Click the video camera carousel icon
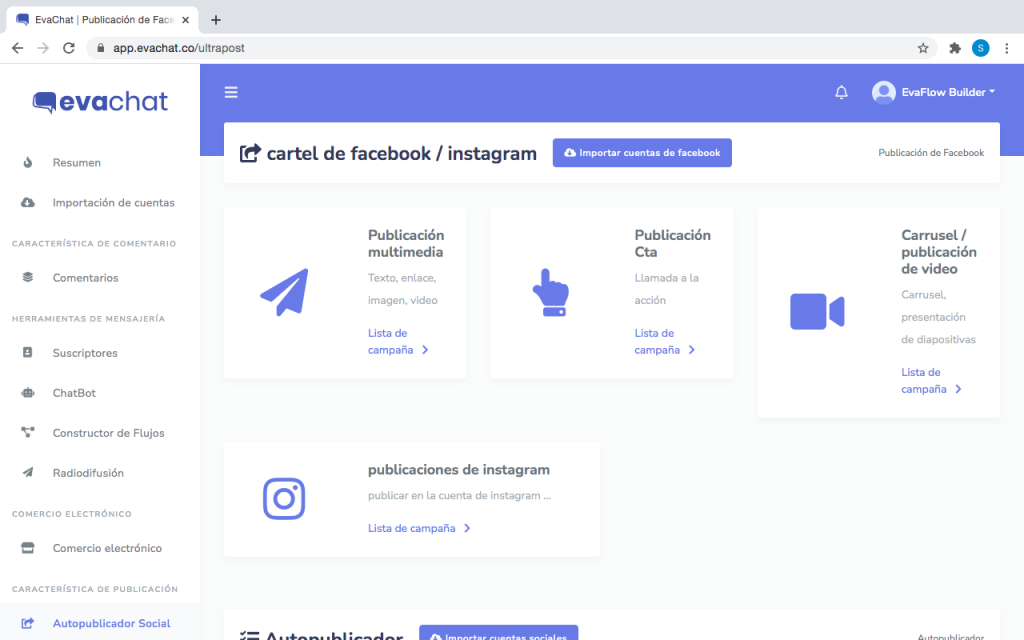This screenshot has height=640, width=1024. 817,312
